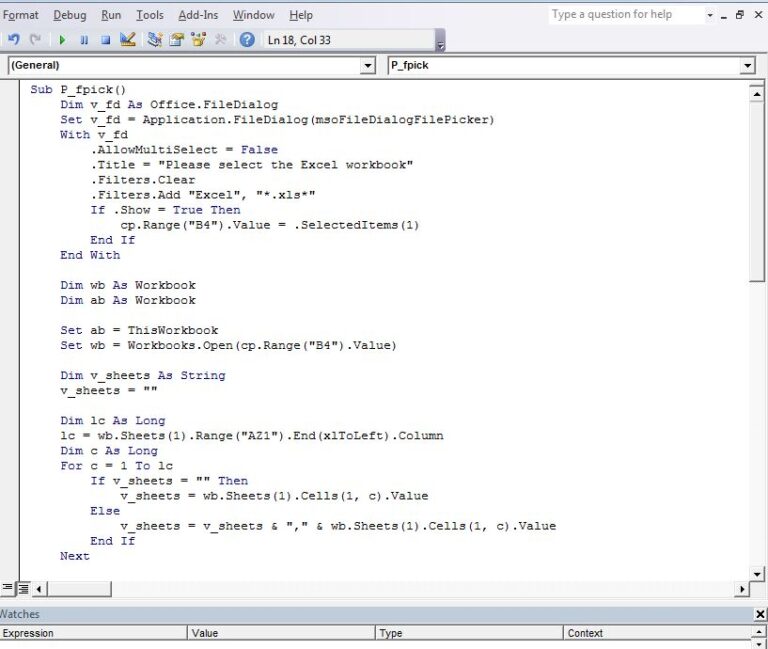
Task: Expand the (General) object dropdown
Action: click(x=367, y=66)
